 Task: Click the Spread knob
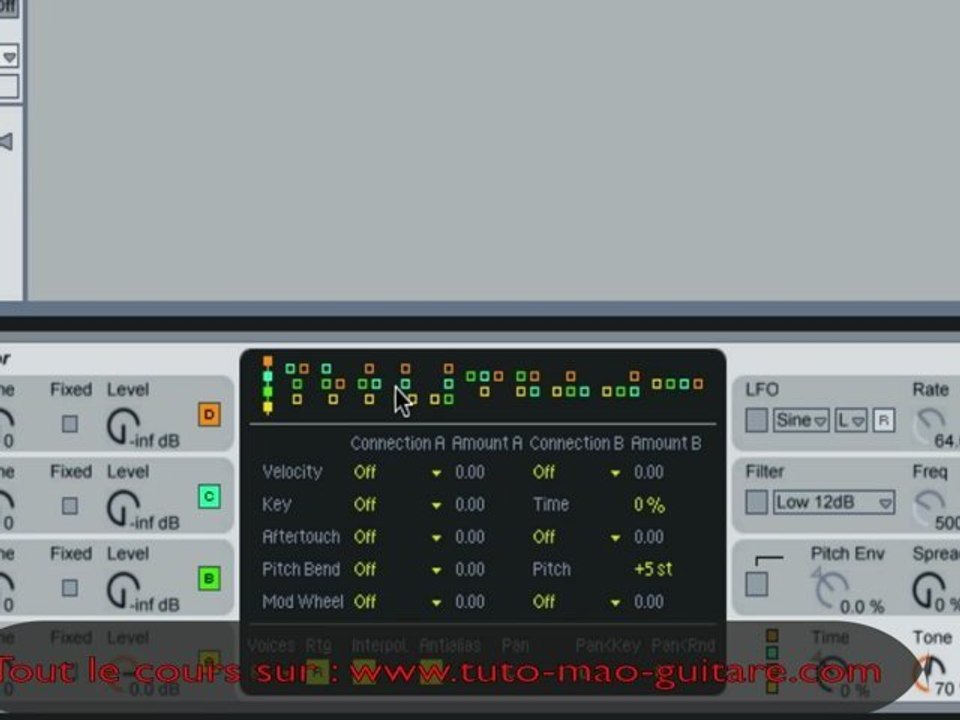pyautogui.click(x=929, y=589)
